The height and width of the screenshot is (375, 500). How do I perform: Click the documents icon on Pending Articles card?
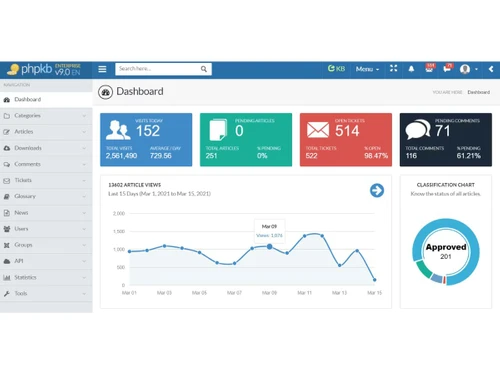218,130
